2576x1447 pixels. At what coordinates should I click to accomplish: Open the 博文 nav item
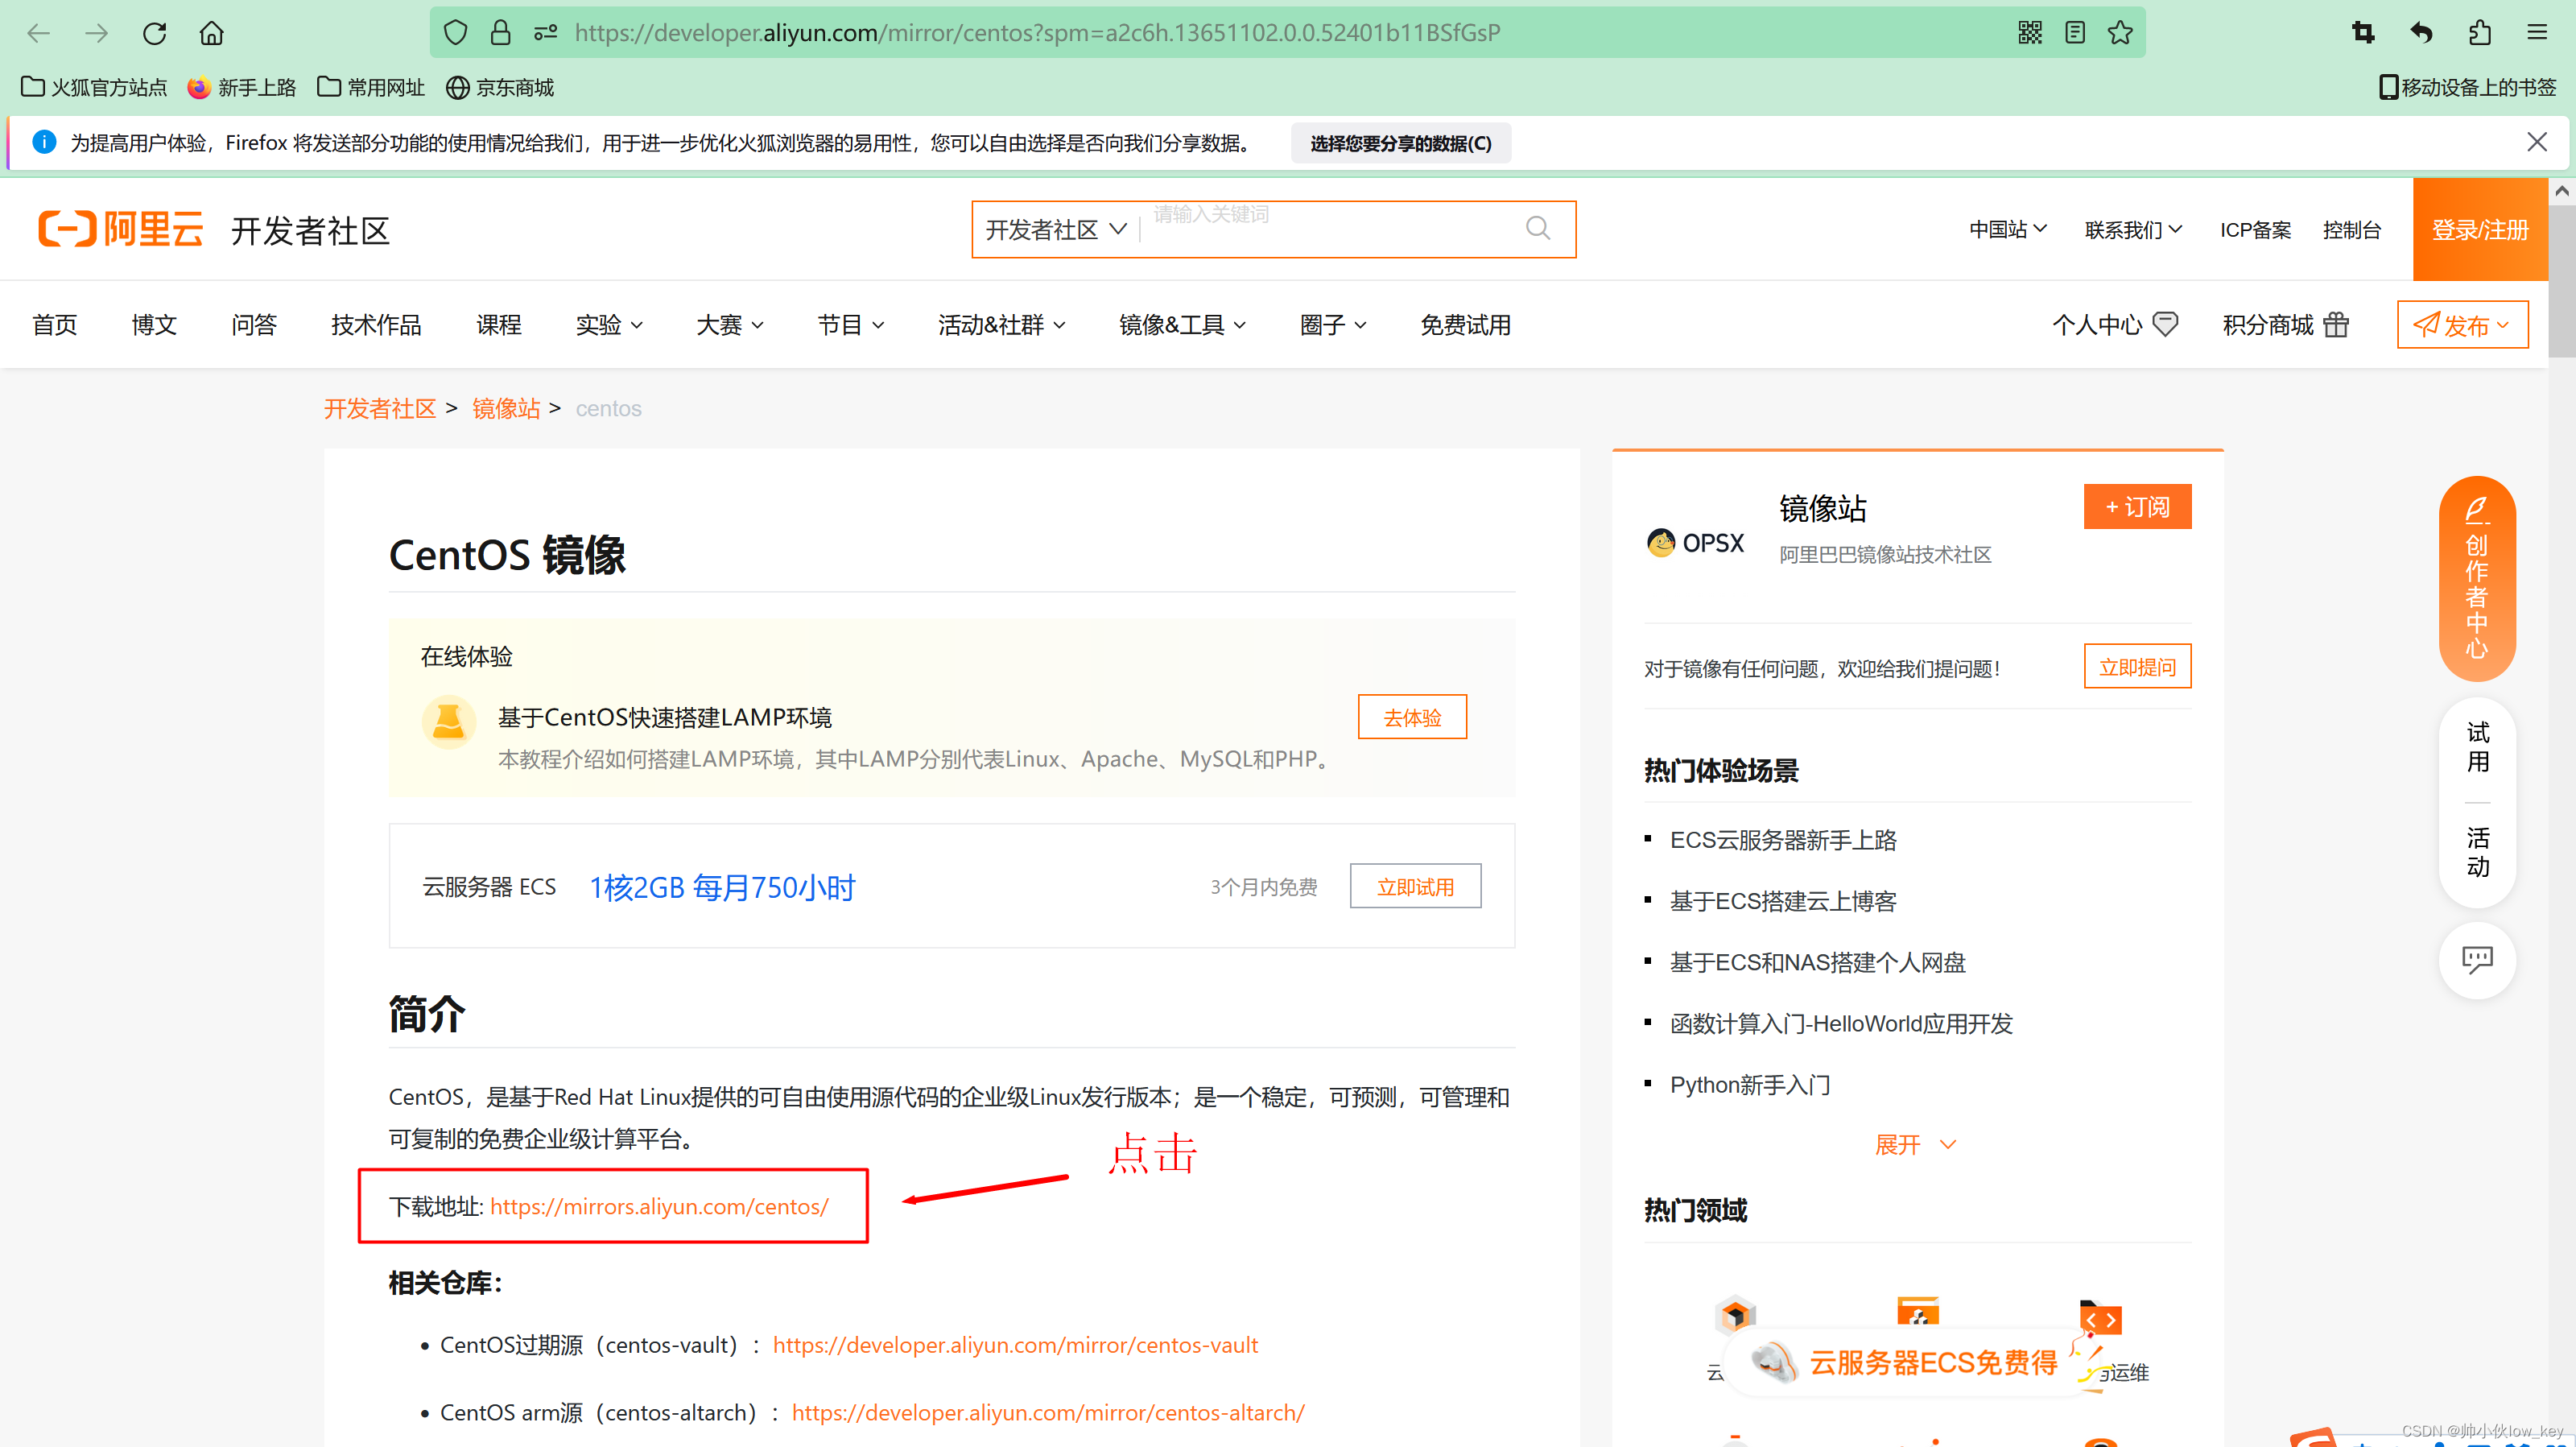pos(154,324)
